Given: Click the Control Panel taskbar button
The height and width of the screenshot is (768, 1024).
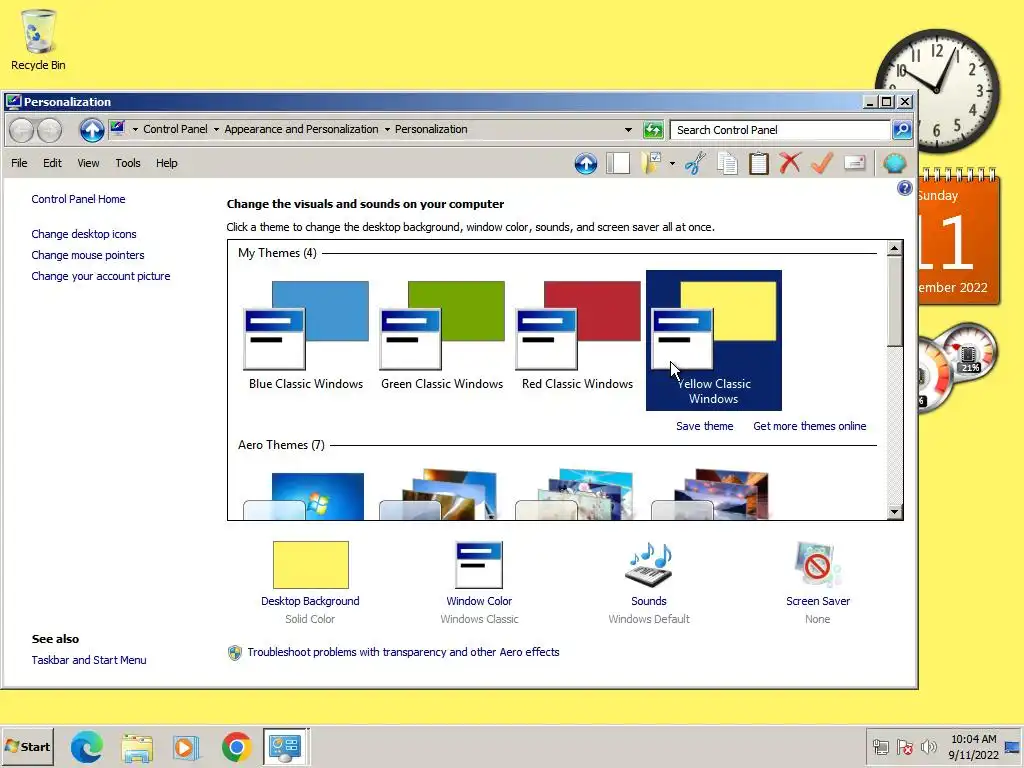Looking at the screenshot, I should pos(285,746).
